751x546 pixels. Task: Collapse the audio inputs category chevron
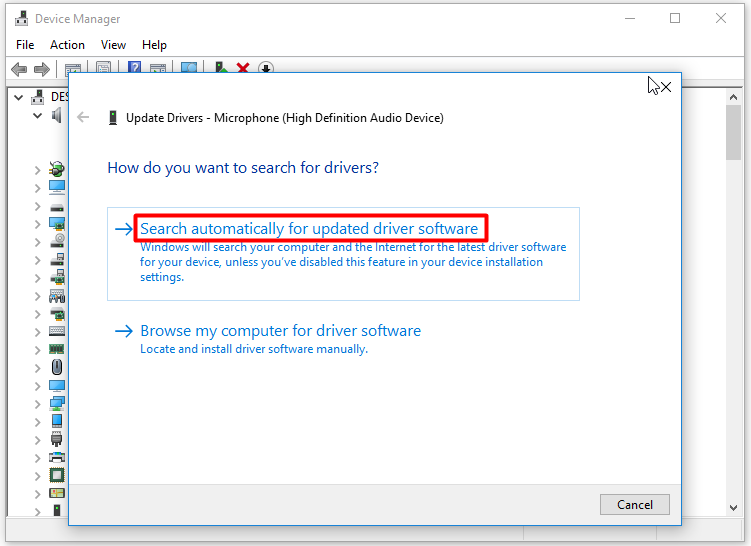point(37,115)
